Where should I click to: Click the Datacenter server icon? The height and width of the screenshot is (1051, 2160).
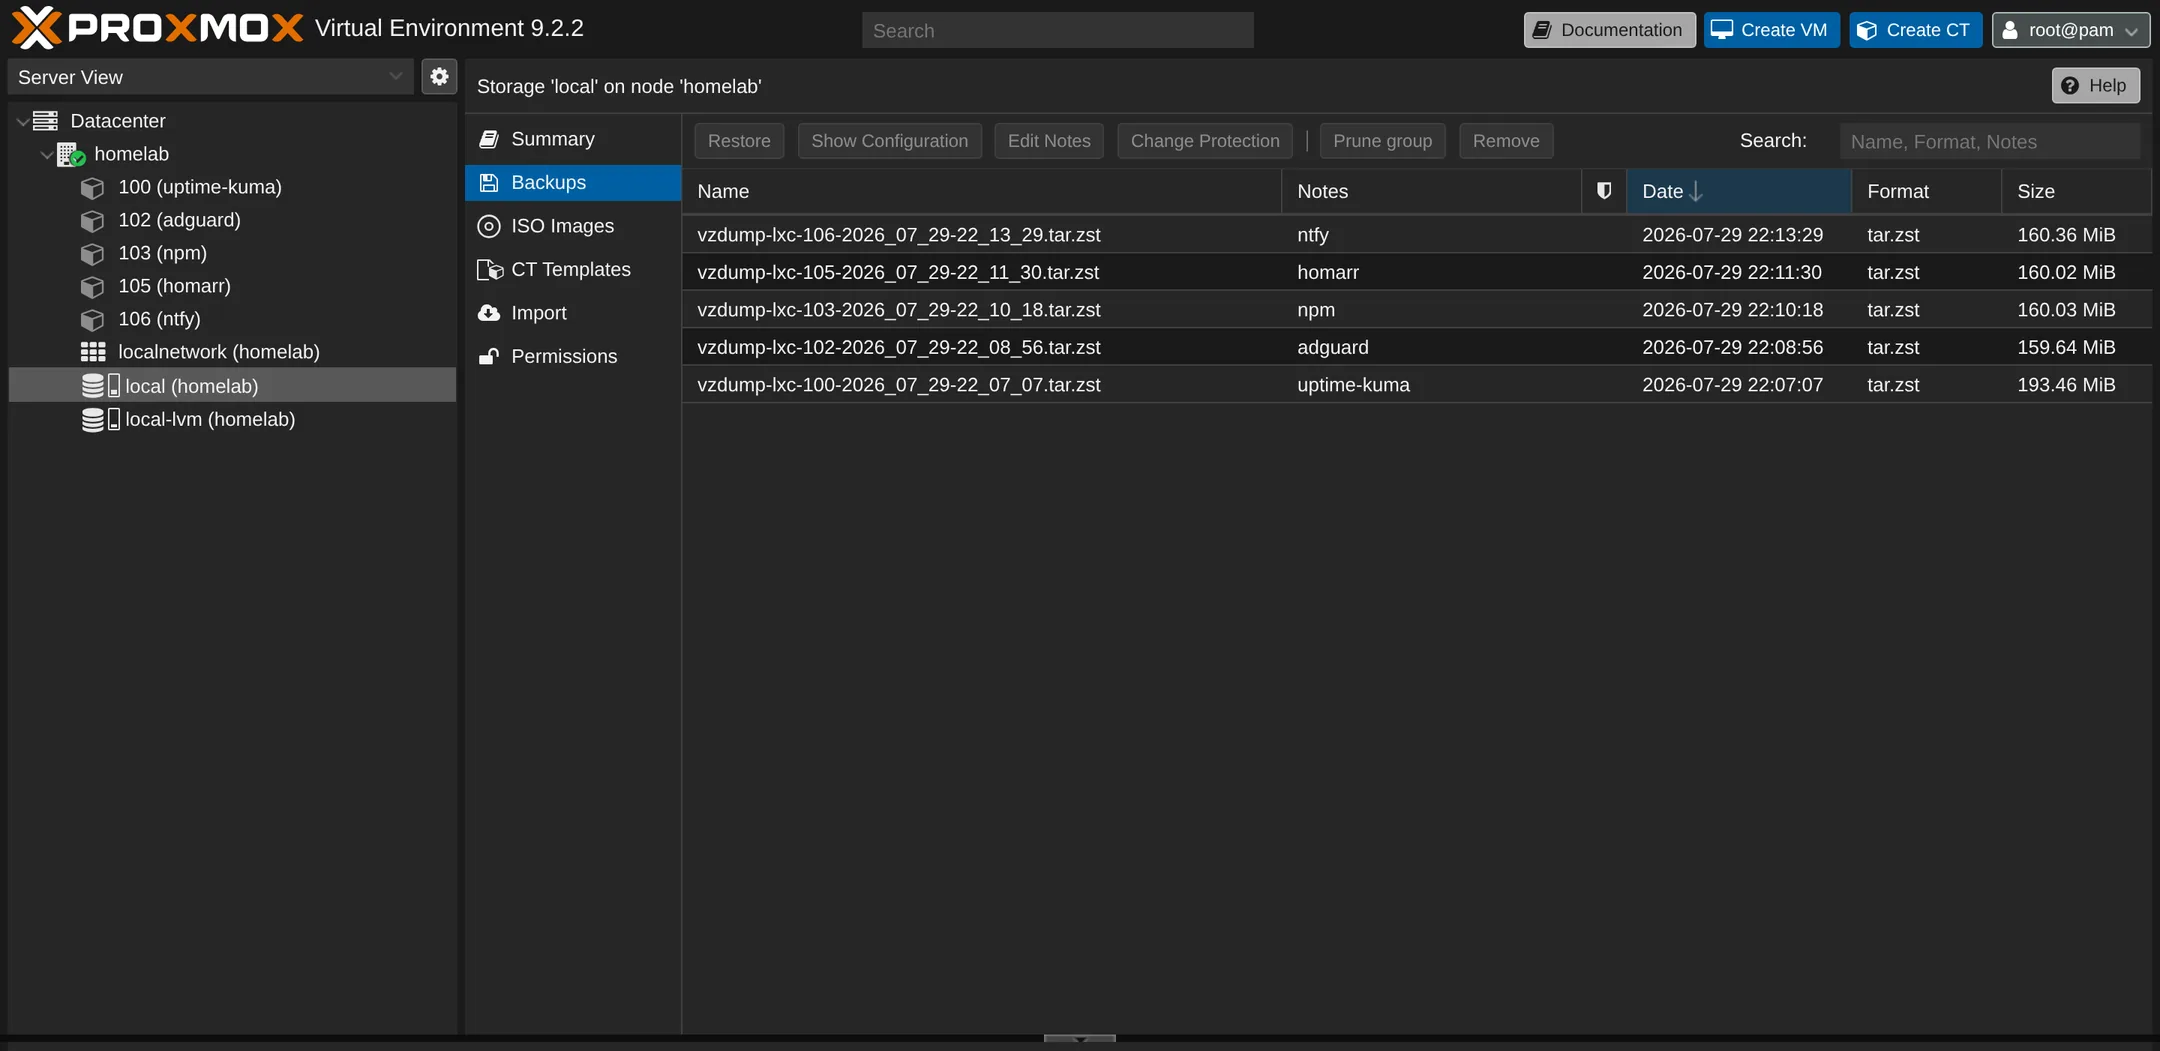pos(46,121)
